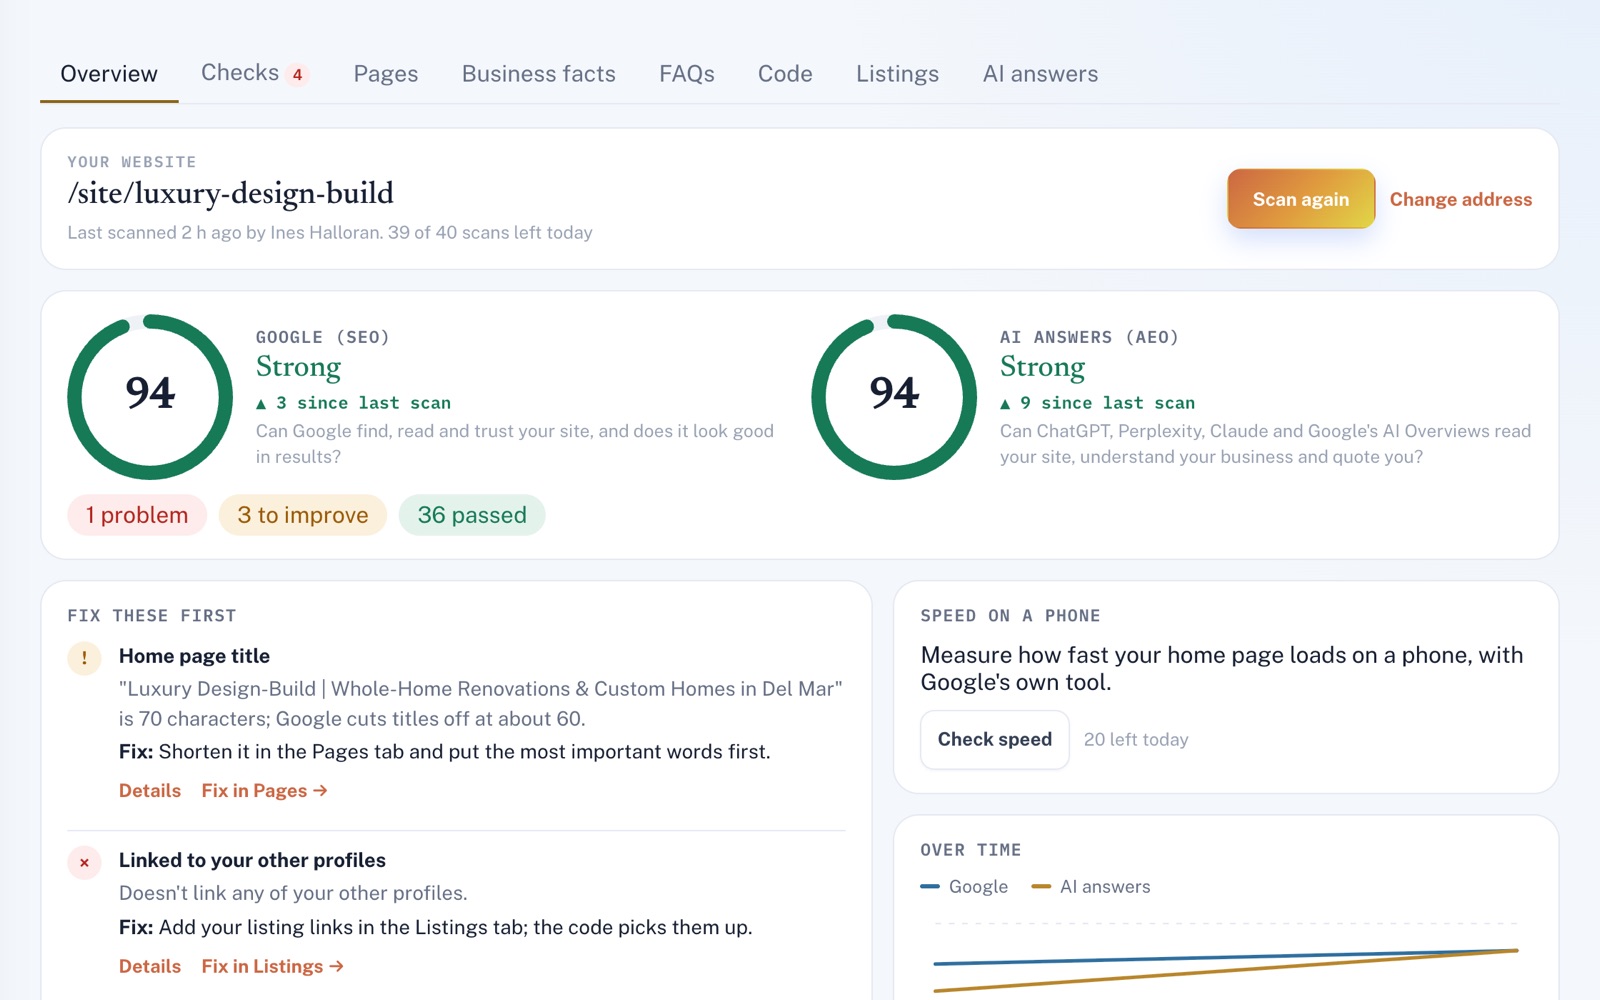Click the AI answers AEO score ring
This screenshot has width=1600, height=1000.
tap(894, 397)
